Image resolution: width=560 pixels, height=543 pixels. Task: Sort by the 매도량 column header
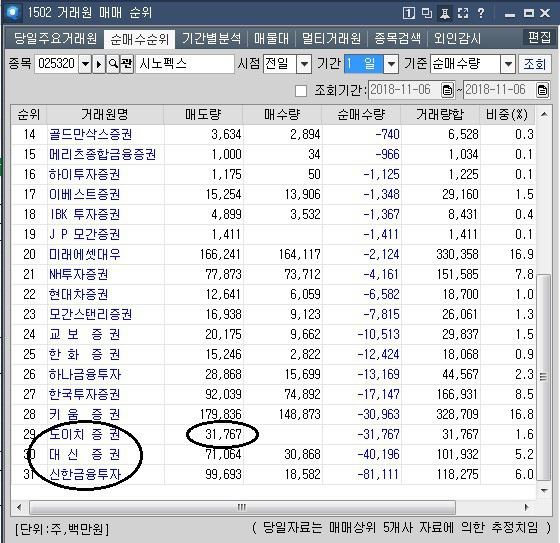(x=203, y=115)
